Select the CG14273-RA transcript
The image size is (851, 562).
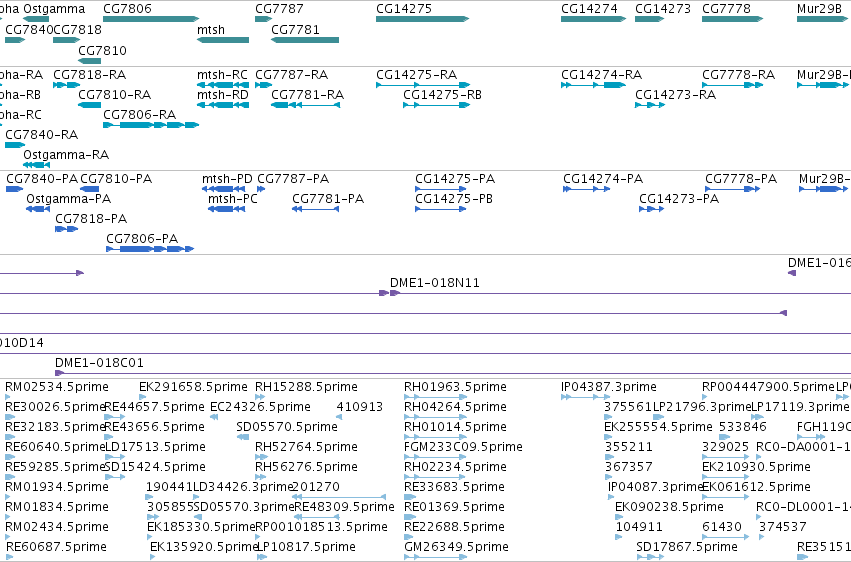click(650, 105)
